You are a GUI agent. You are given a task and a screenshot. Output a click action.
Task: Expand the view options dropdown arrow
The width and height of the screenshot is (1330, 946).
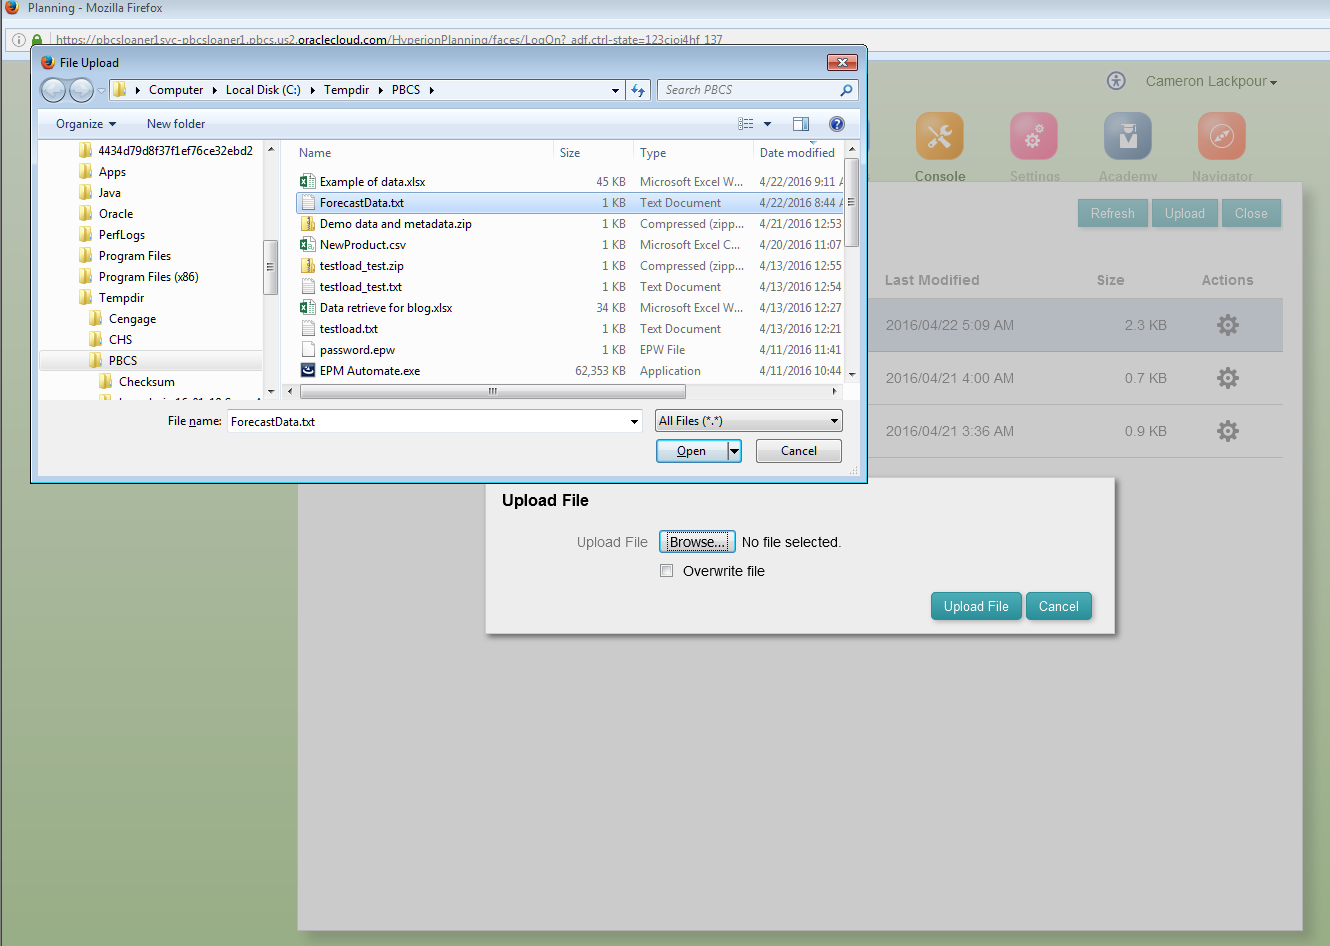[768, 124]
